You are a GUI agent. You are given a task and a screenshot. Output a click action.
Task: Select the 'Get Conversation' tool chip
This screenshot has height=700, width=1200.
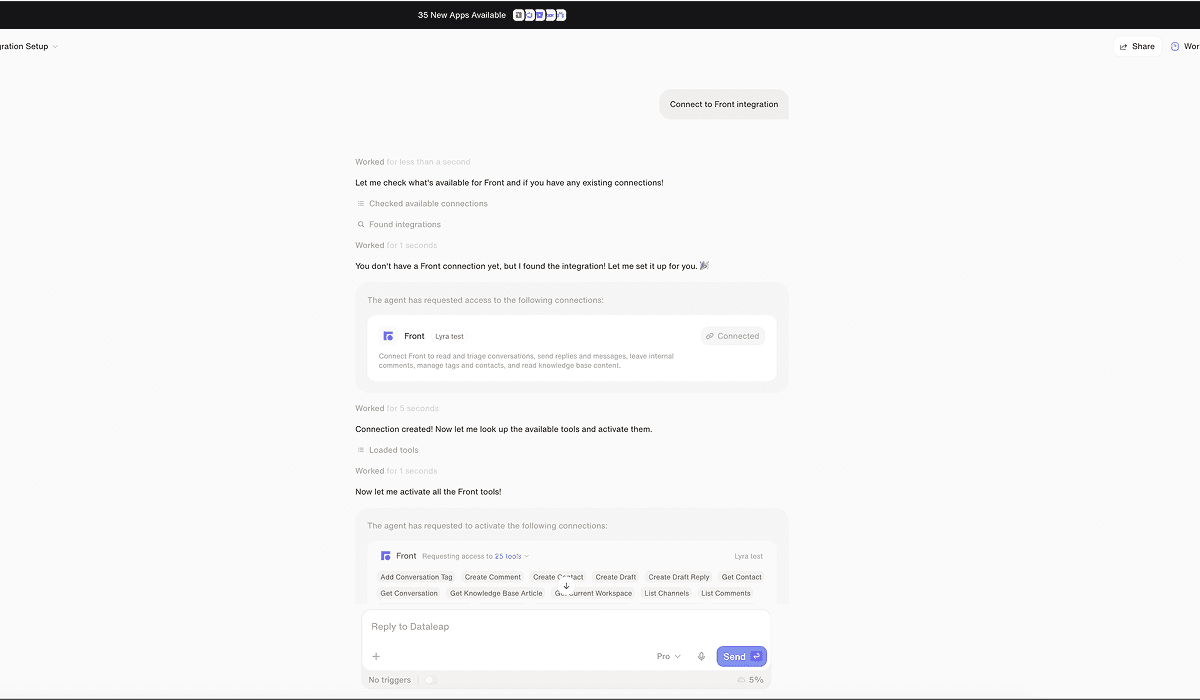[x=409, y=593]
